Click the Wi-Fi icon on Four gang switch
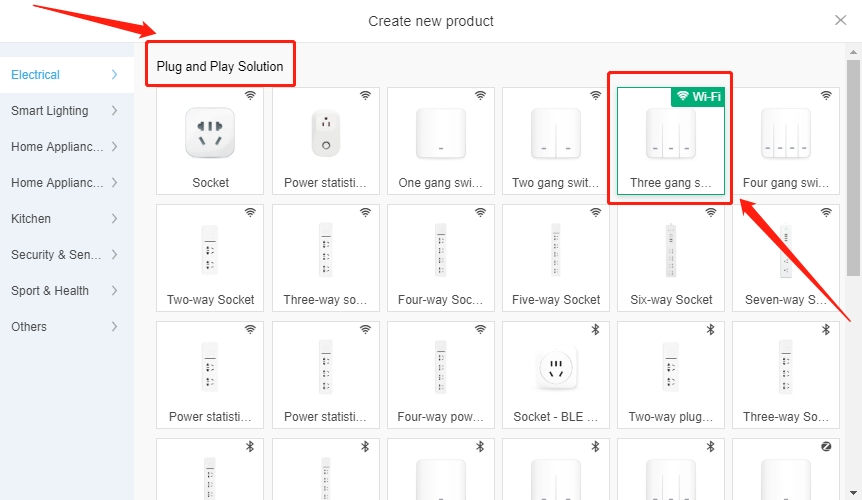The width and height of the screenshot is (862, 500). pyautogui.click(x=826, y=96)
